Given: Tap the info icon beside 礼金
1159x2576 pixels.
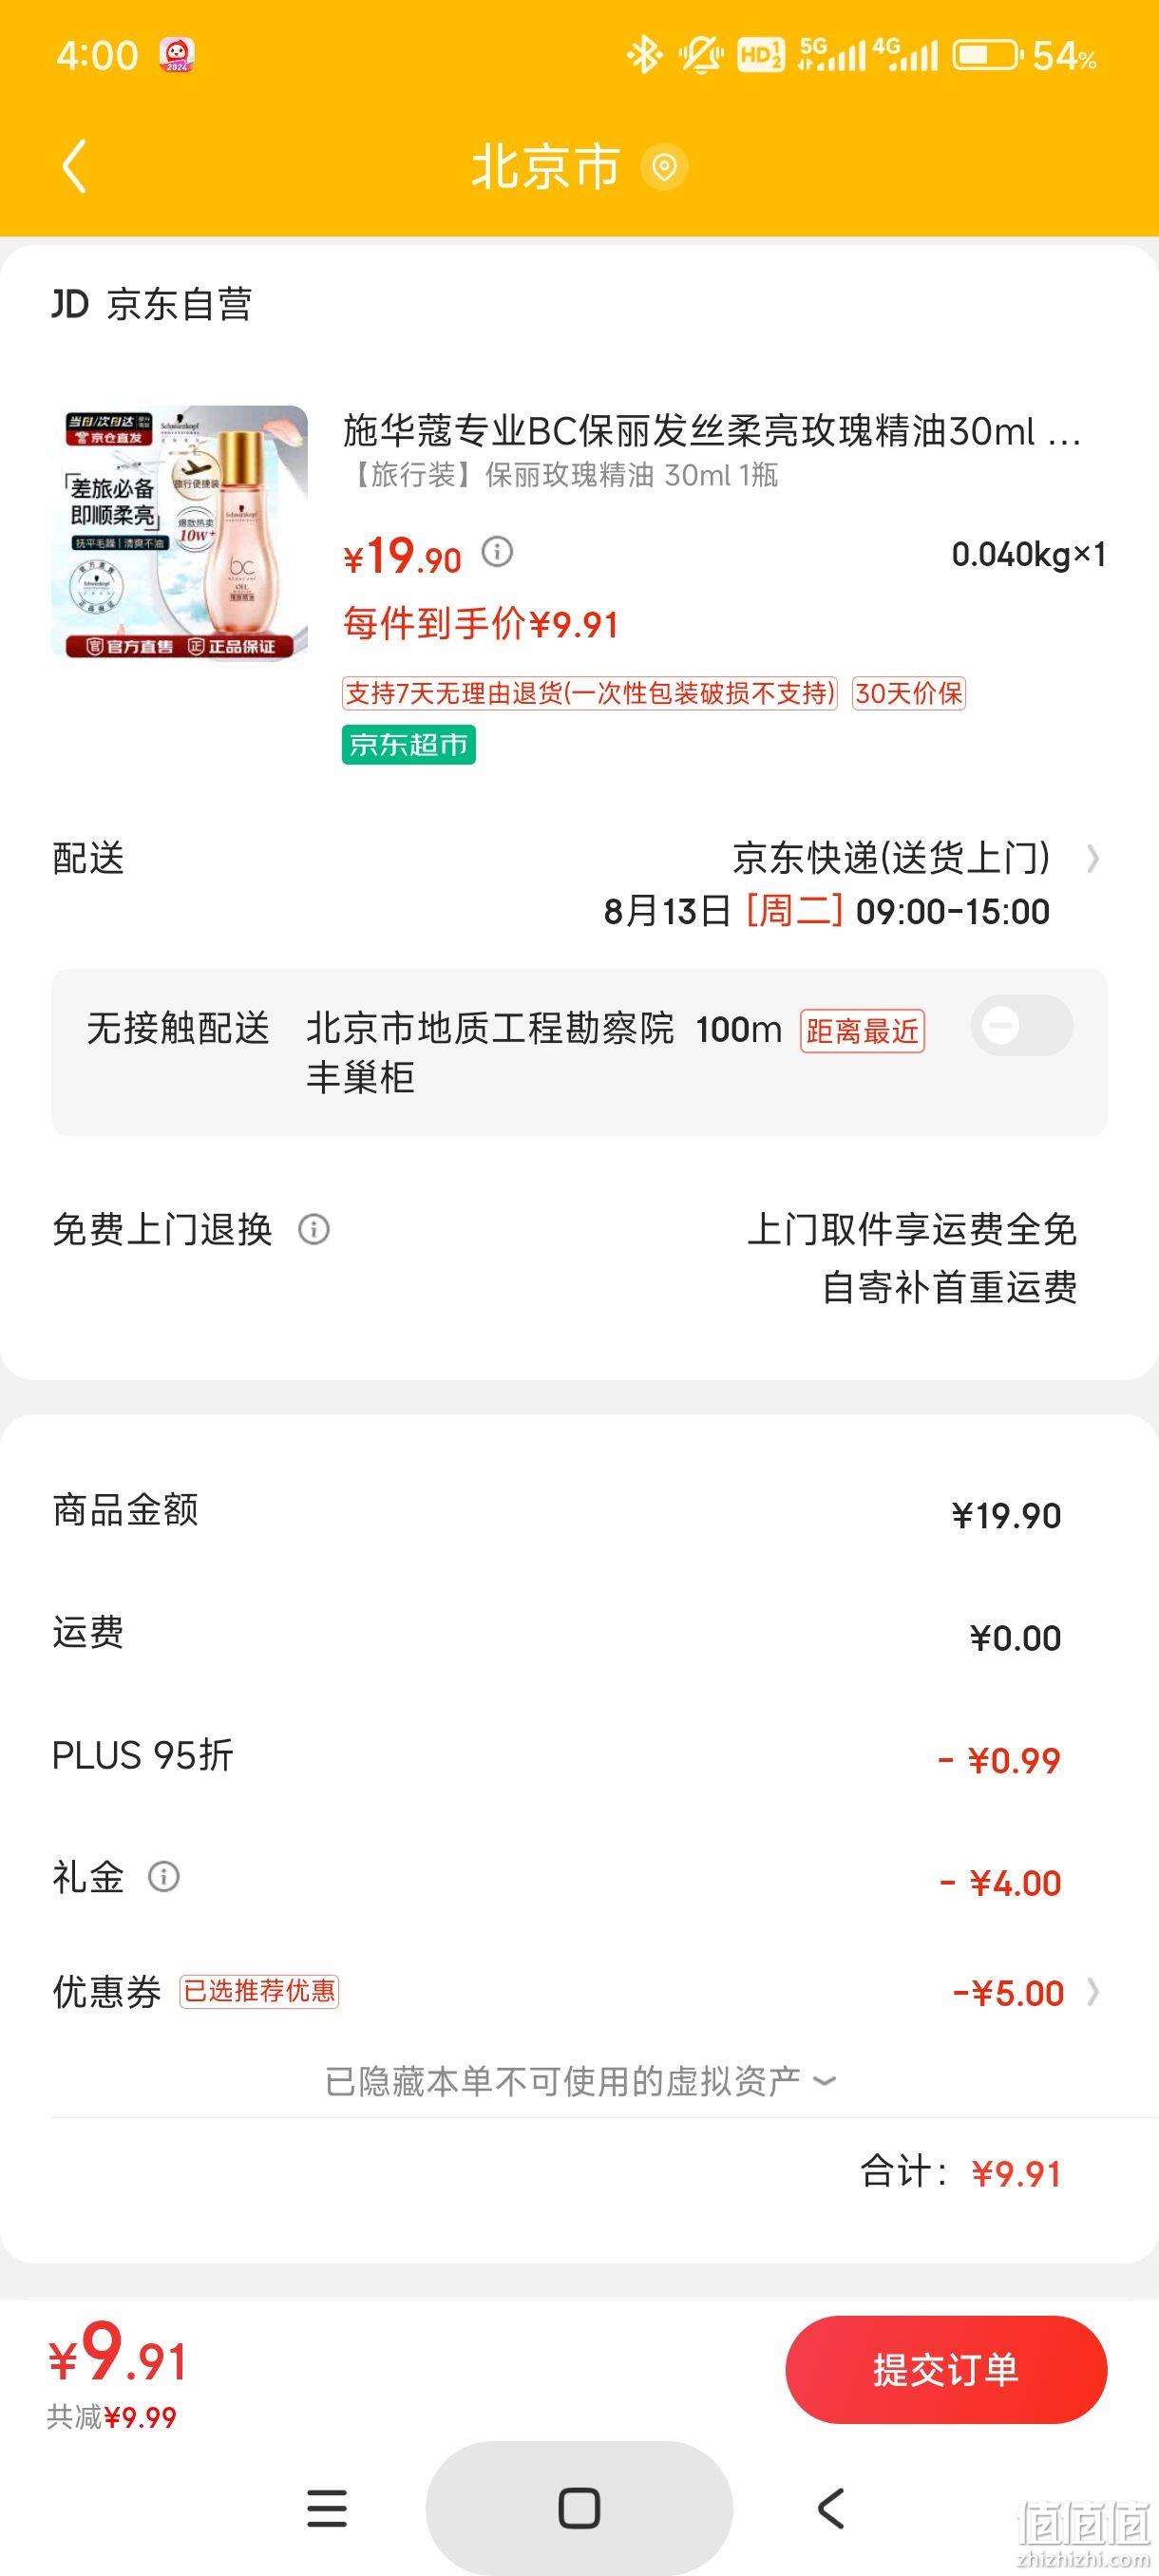Looking at the screenshot, I should [164, 1877].
